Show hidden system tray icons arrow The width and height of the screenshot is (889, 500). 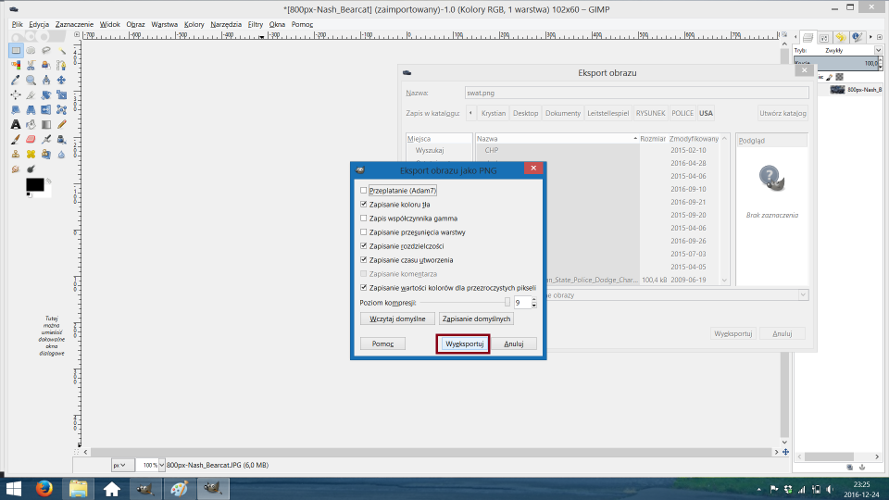tap(759, 489)
